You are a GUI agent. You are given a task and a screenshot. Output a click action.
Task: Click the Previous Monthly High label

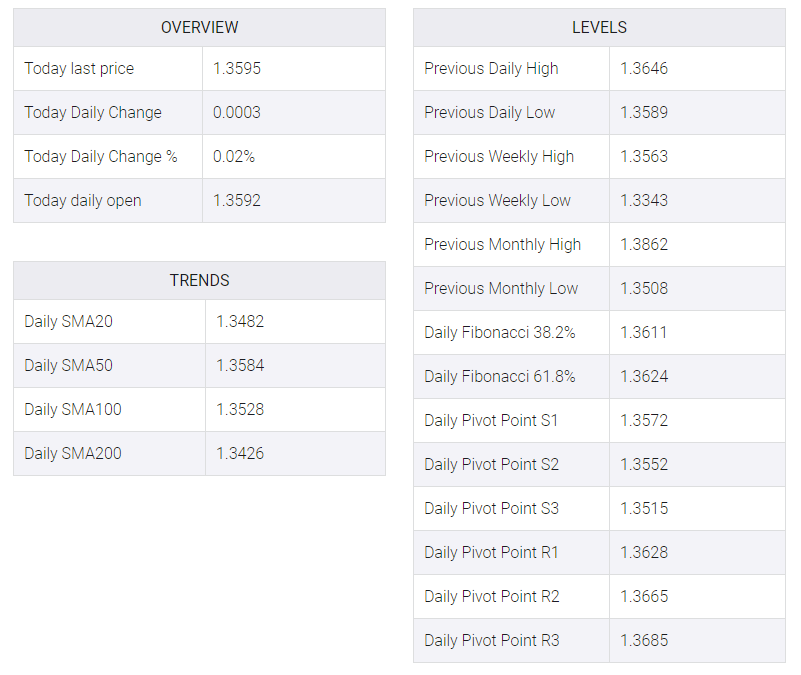pos(503,244)
